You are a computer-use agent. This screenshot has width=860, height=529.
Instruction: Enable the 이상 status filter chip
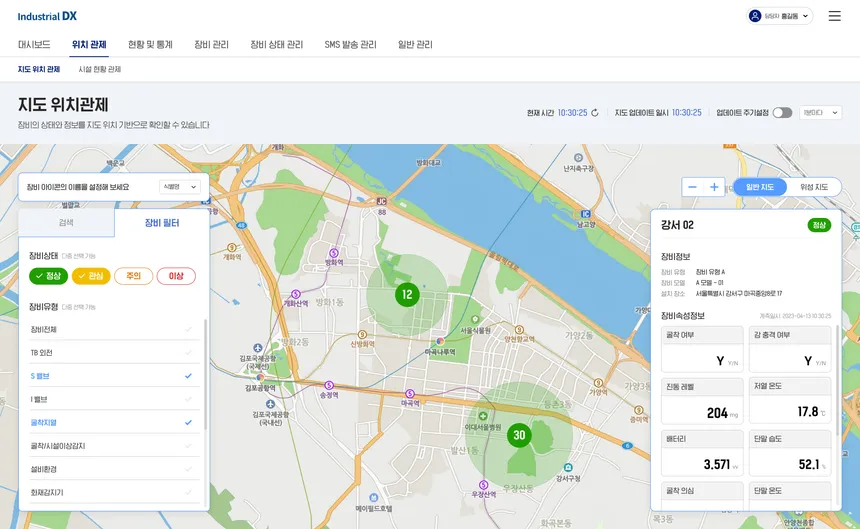tap(176, 276)
